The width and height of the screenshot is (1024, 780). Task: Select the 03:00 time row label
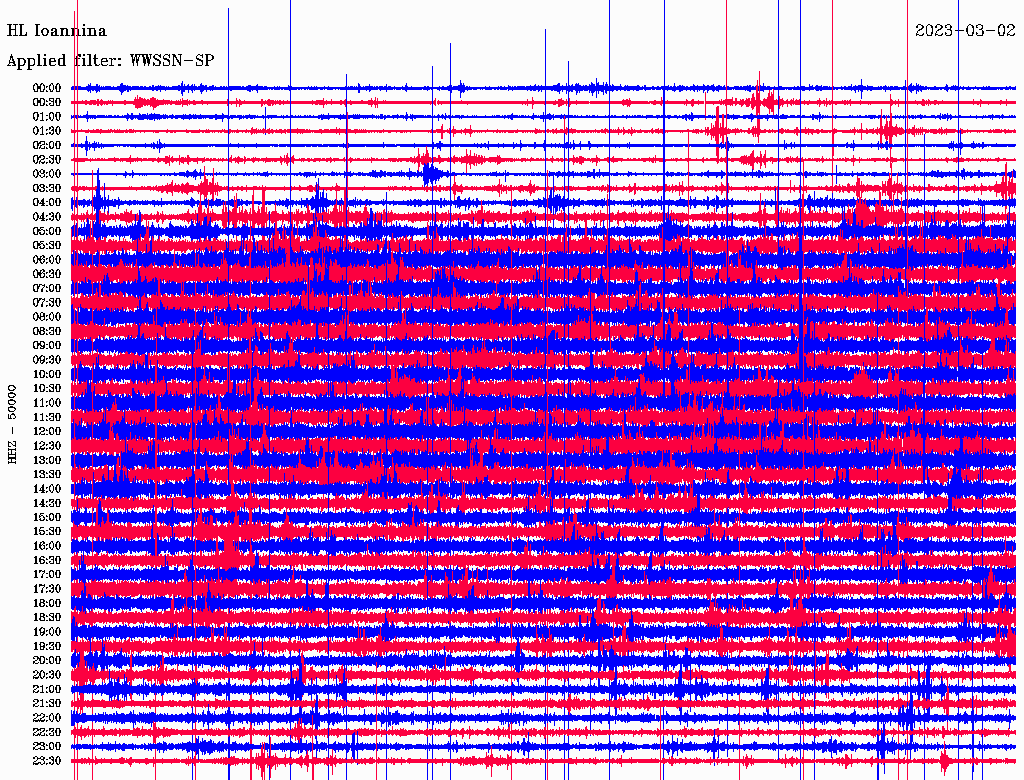(x=47, y=174)
